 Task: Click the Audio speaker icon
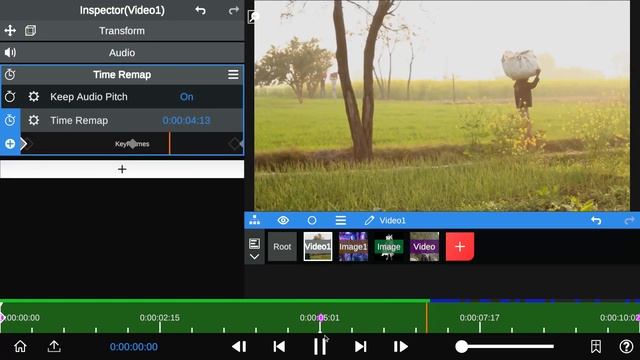tap(10, 53)
